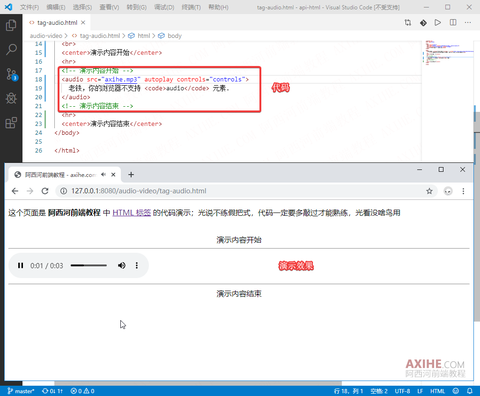Image resolution: width=480 pixels, height=396 pixels.
Task: Open a new browser tab
Action: (x=131, y=175)
